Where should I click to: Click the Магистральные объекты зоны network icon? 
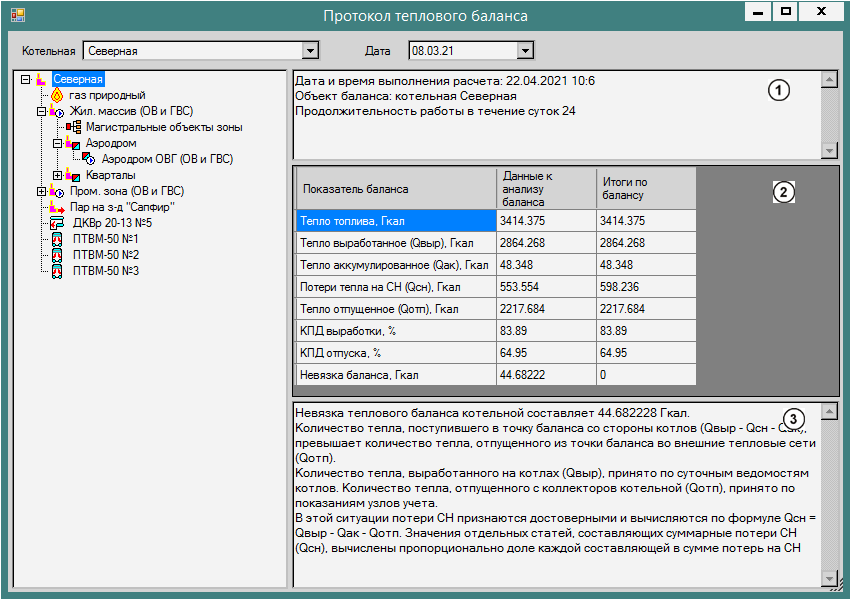pos(73,127)
